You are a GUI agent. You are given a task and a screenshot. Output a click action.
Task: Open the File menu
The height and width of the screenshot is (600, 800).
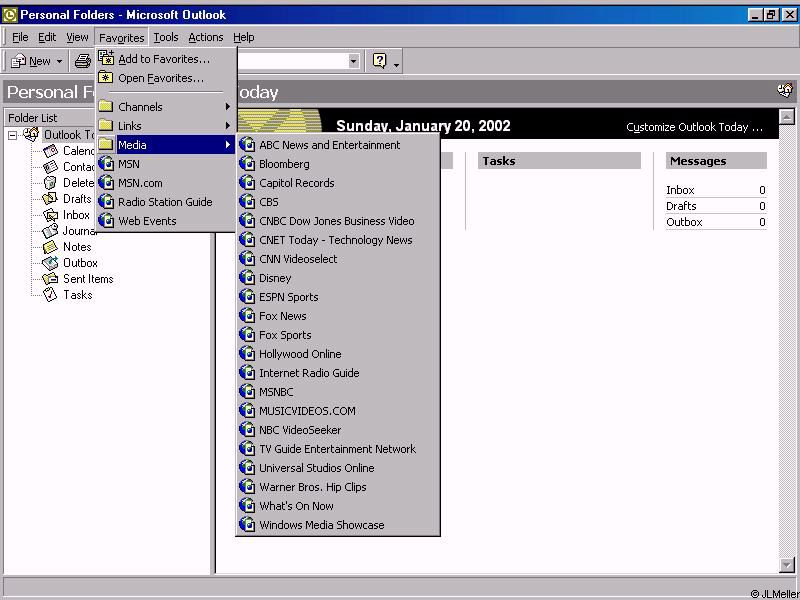point(20,37)
